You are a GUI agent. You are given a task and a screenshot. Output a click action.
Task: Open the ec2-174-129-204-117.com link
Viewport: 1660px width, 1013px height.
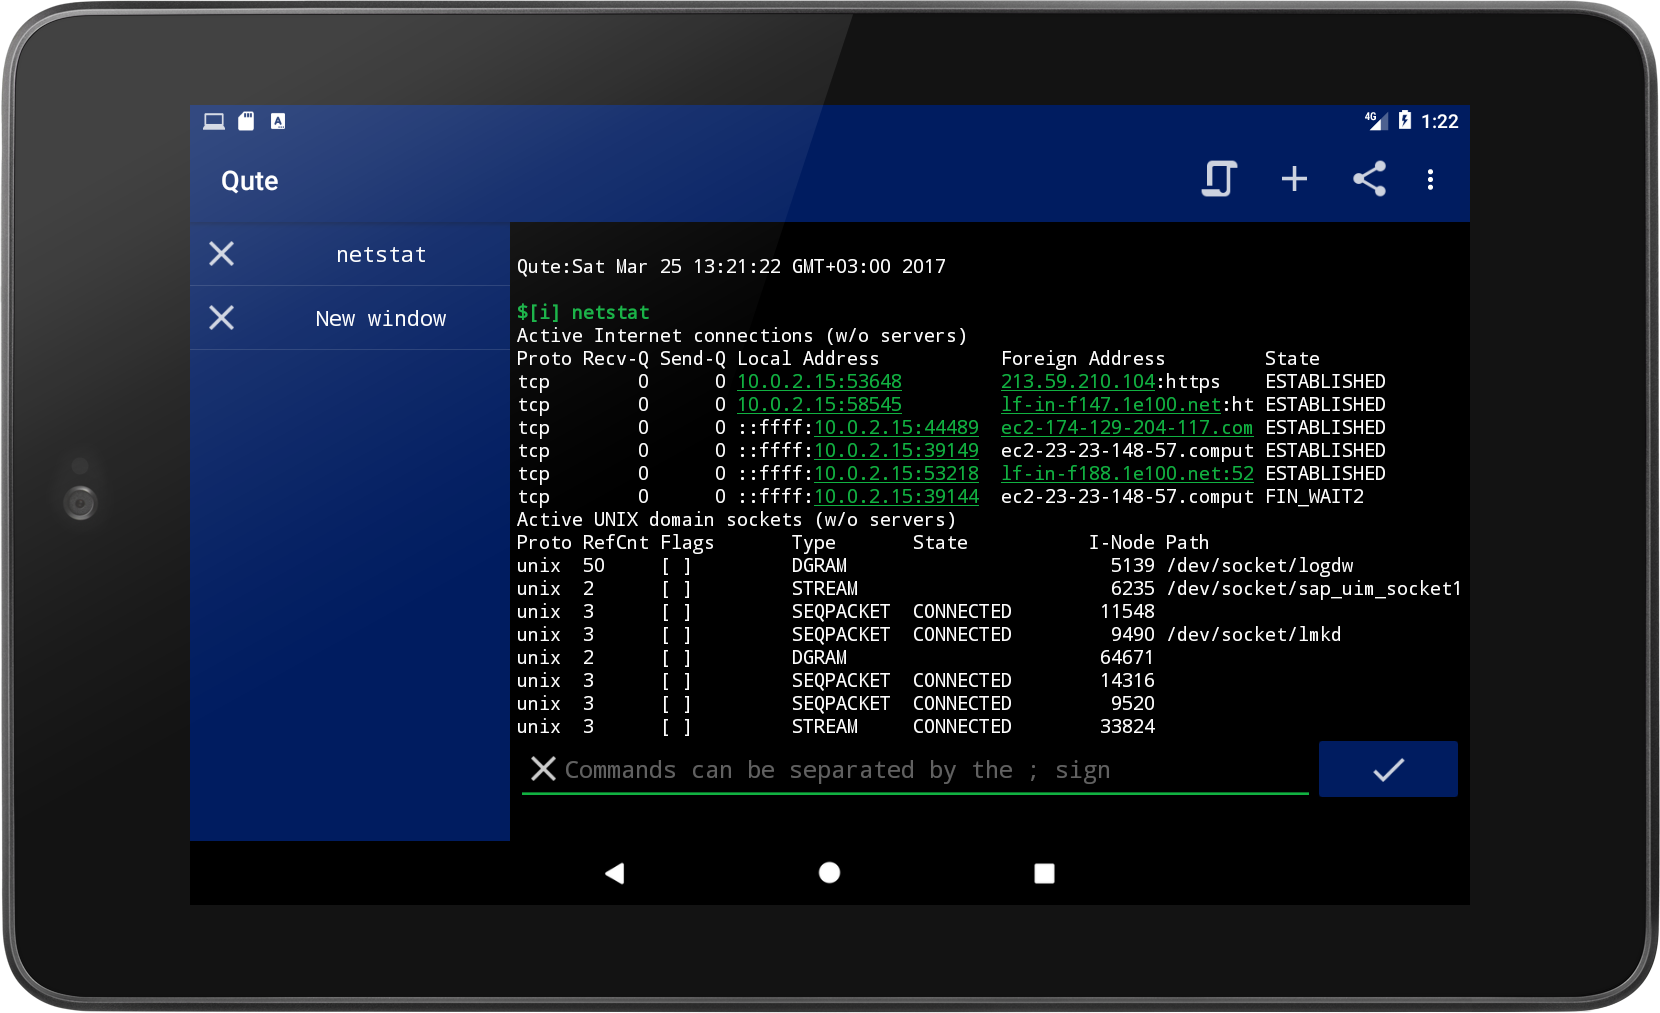pos(1126,427)
